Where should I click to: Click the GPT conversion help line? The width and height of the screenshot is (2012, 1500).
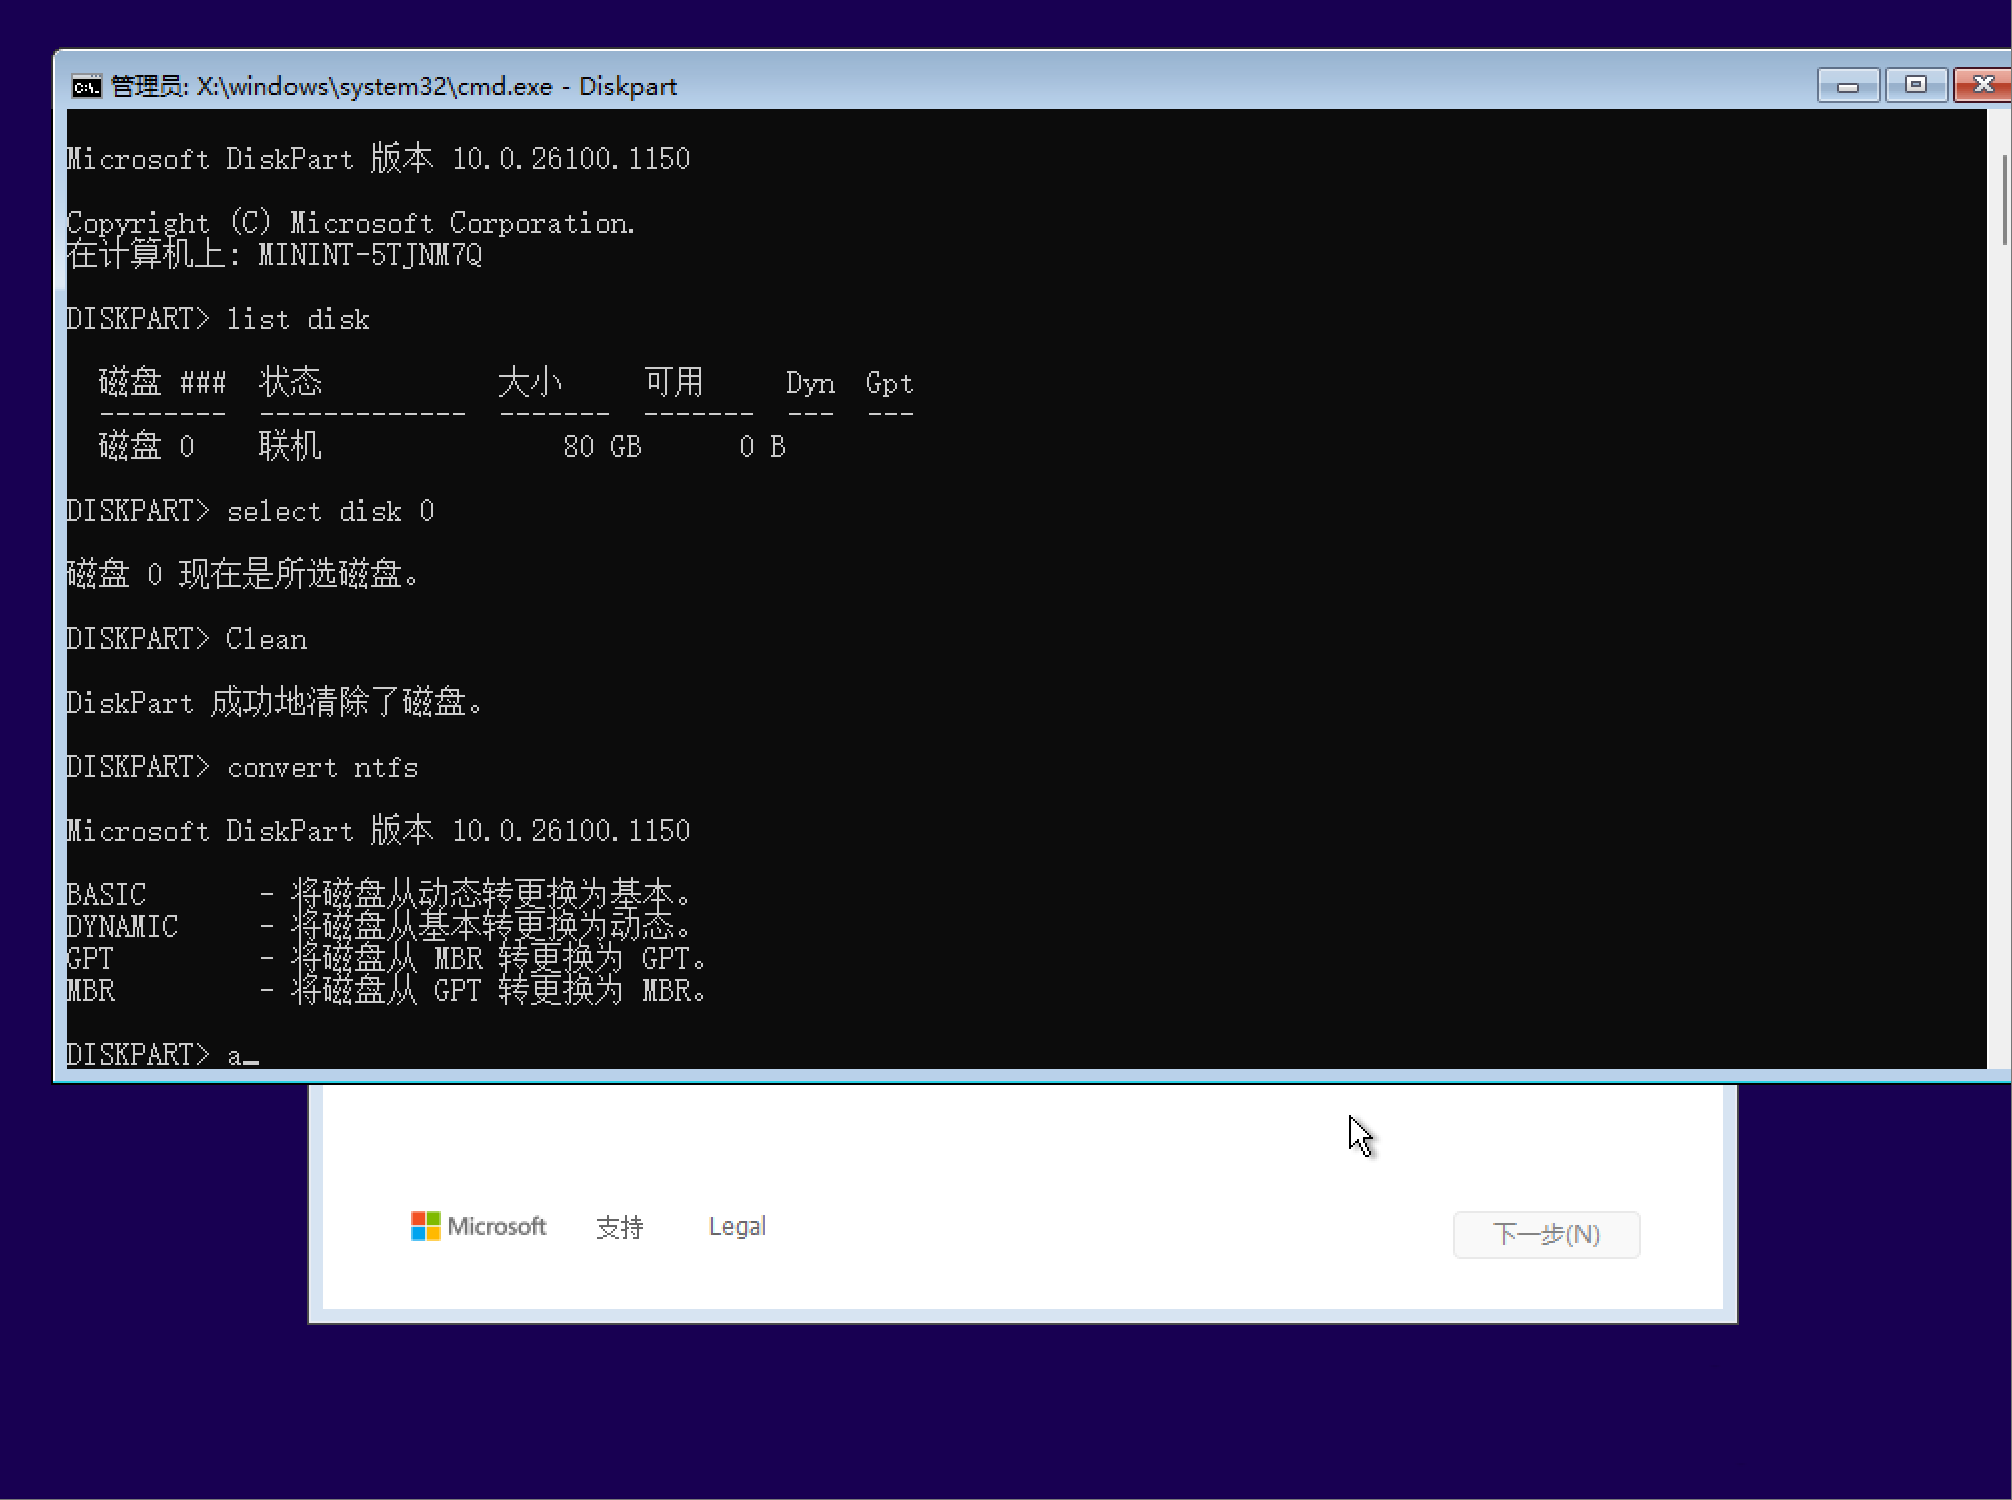385,959
